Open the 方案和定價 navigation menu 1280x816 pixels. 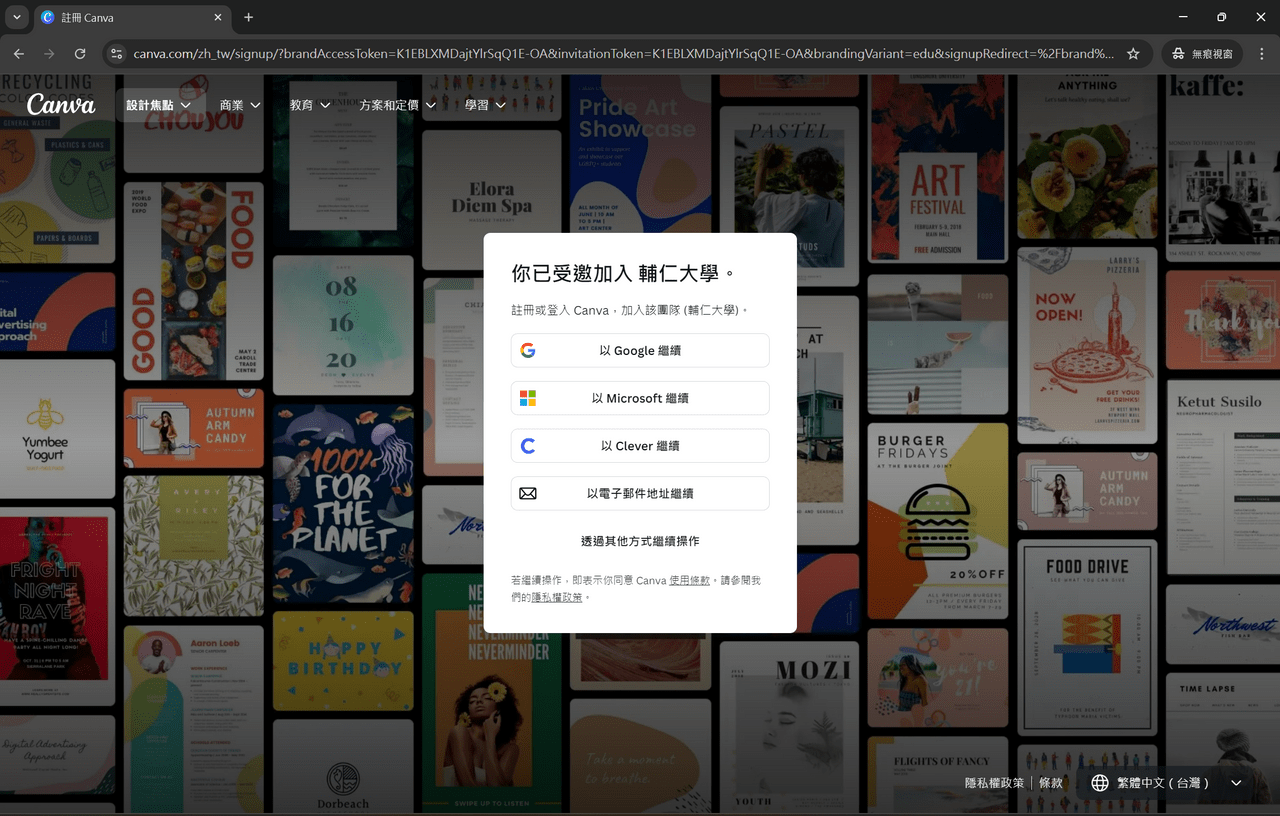398,104
